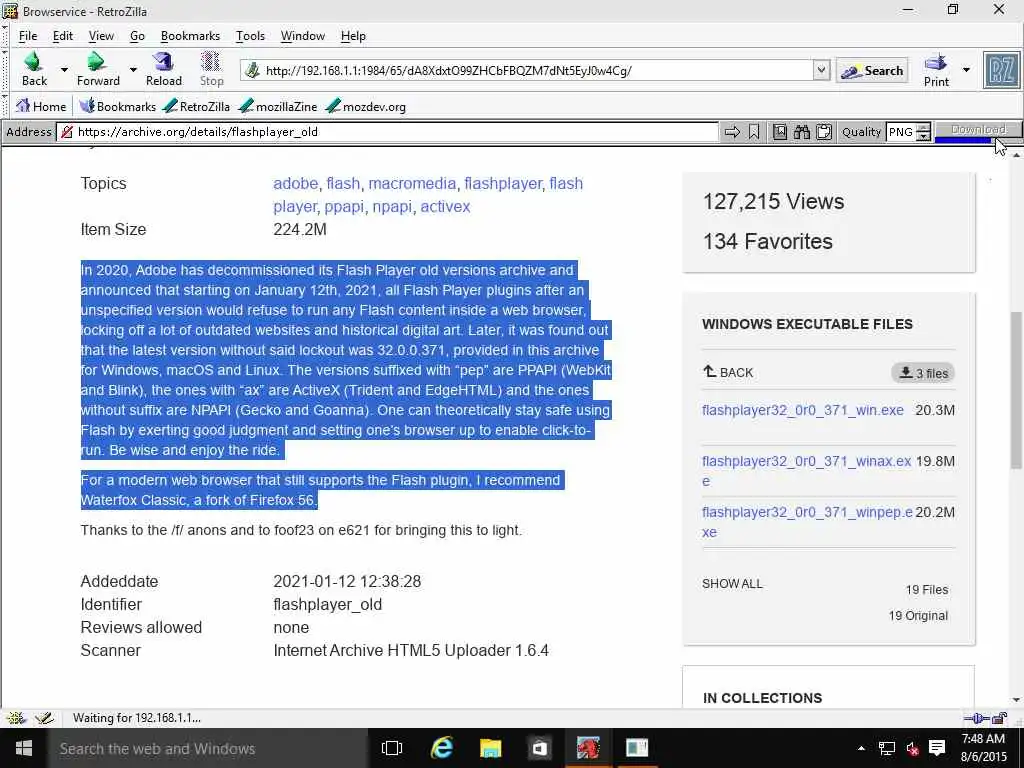Screen dimensions: 1024x768
Task: Open the Back button history dropdown arrow
Action: 64,69
